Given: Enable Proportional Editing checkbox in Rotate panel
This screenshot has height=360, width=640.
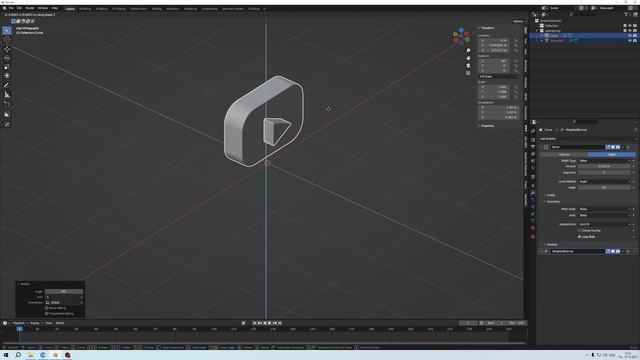Looking at the screenshot, I should point(47,314).
